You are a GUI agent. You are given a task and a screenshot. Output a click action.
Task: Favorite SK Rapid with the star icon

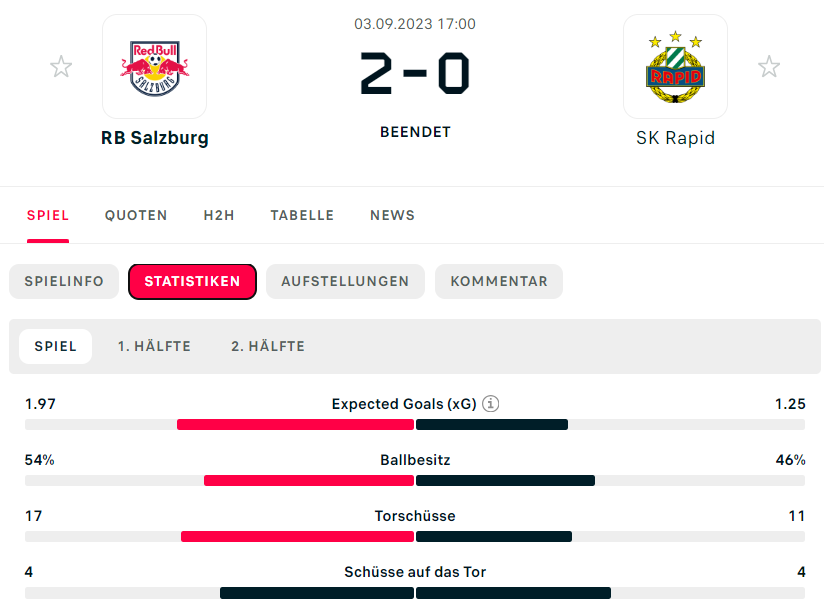769,67
